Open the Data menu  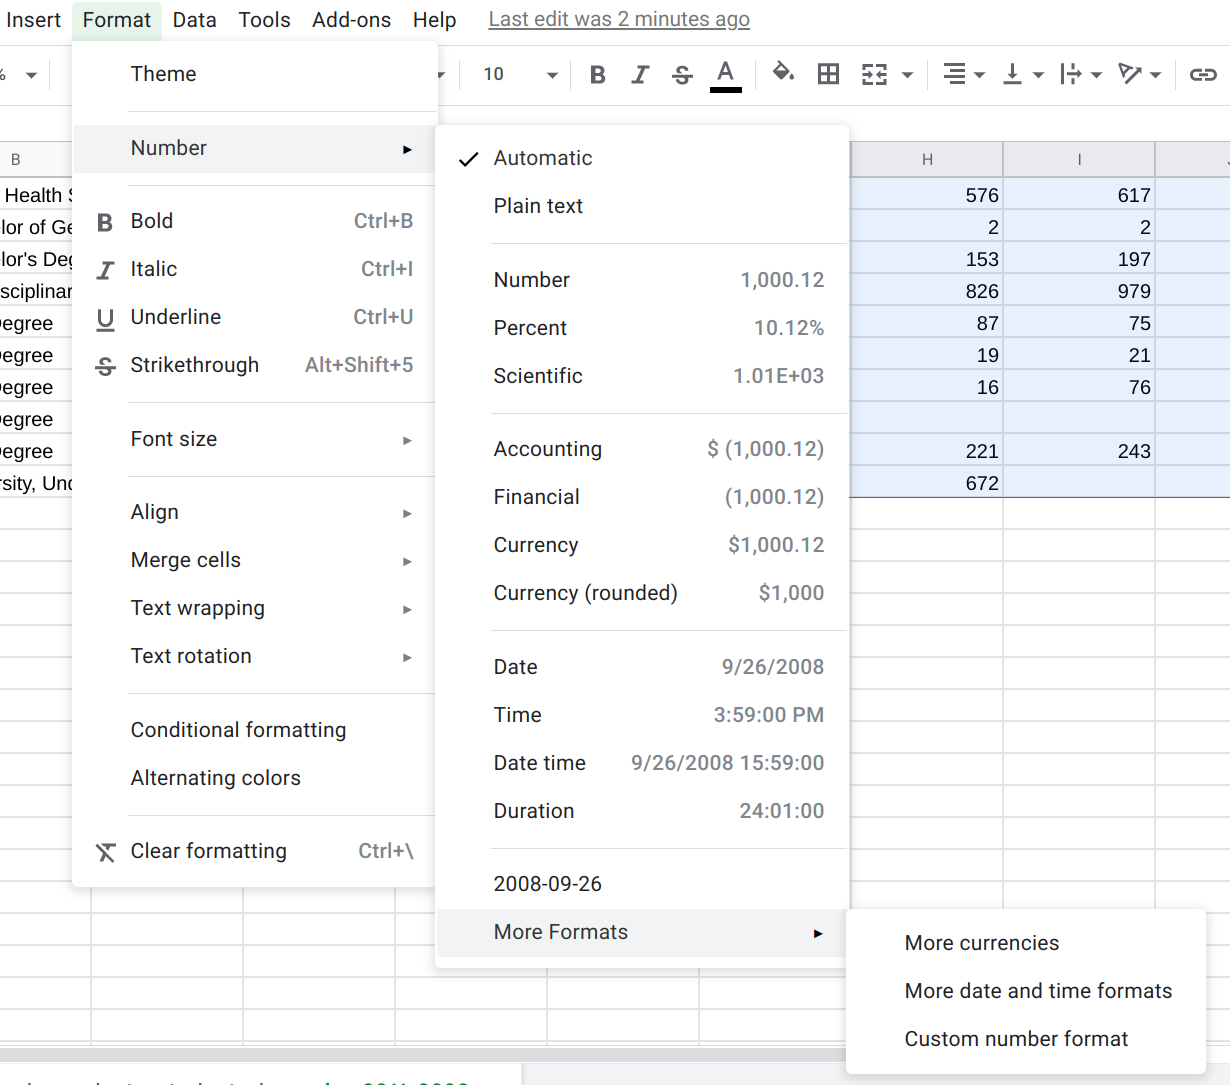point(194,20)
